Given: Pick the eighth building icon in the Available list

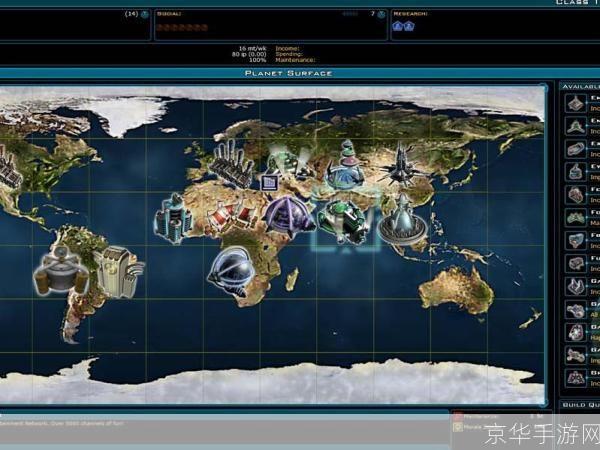Looking at the screenshot, I should point(576,264).
